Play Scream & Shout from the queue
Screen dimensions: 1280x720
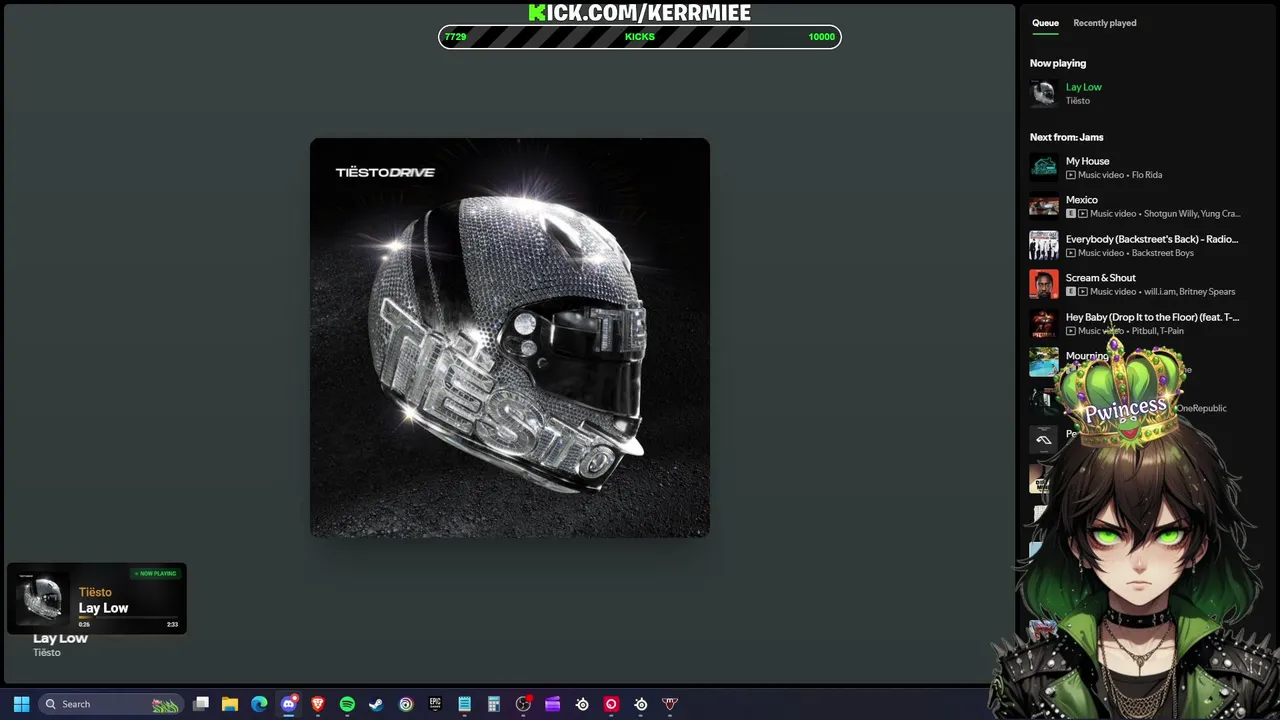[x=1100, y=278]
